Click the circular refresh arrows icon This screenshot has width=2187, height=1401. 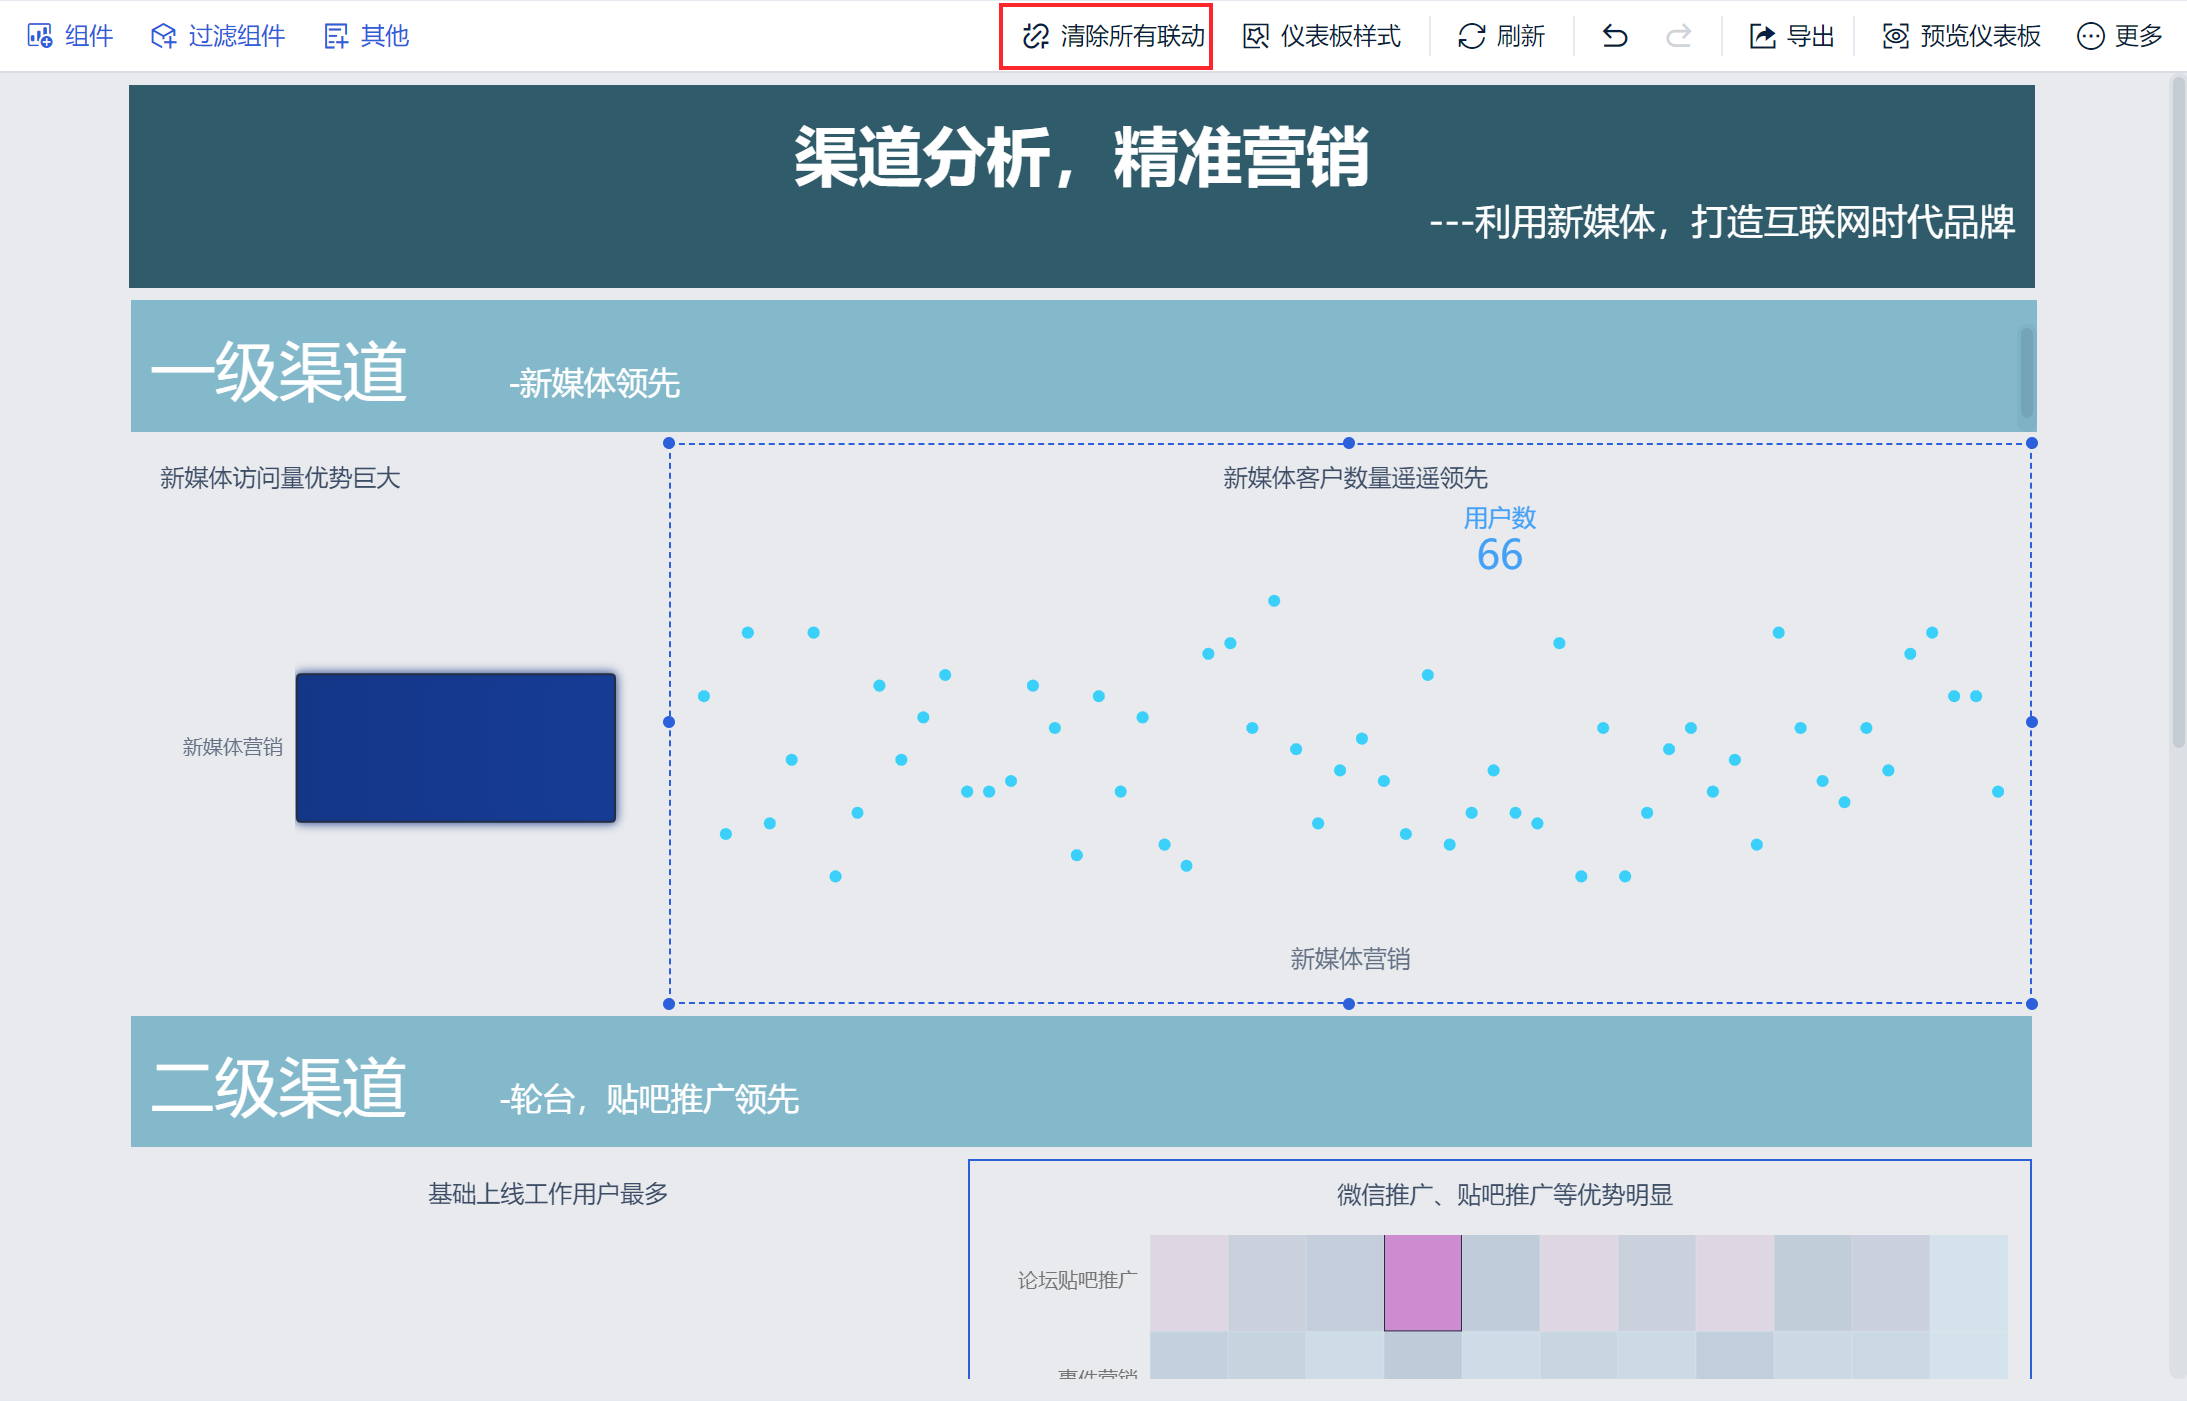tap(1472, 36)
